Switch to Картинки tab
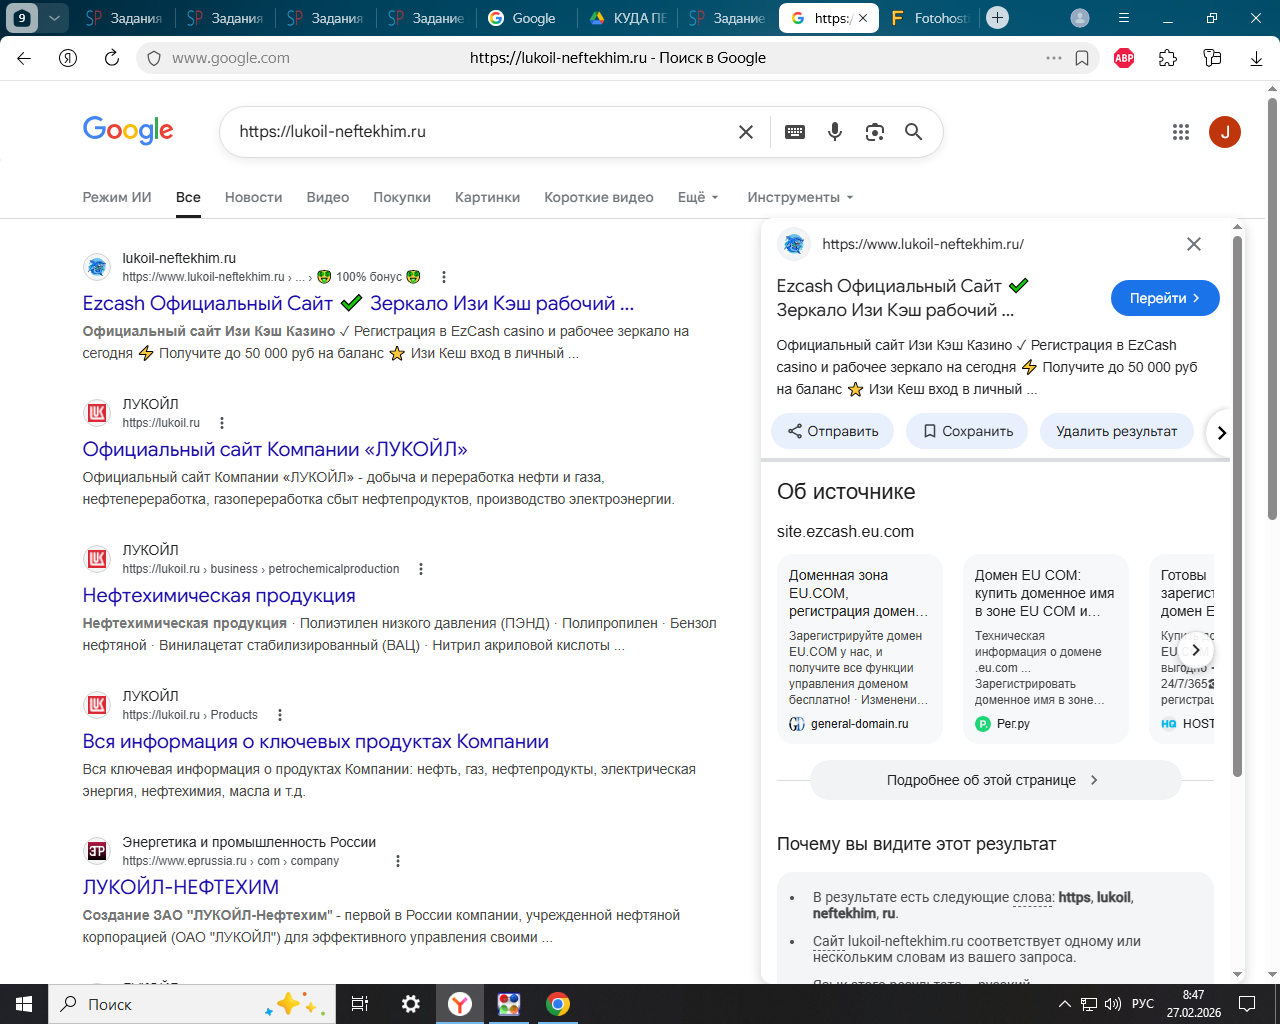The width and height of the screenshot is (1280, 1024). point(487,197)
